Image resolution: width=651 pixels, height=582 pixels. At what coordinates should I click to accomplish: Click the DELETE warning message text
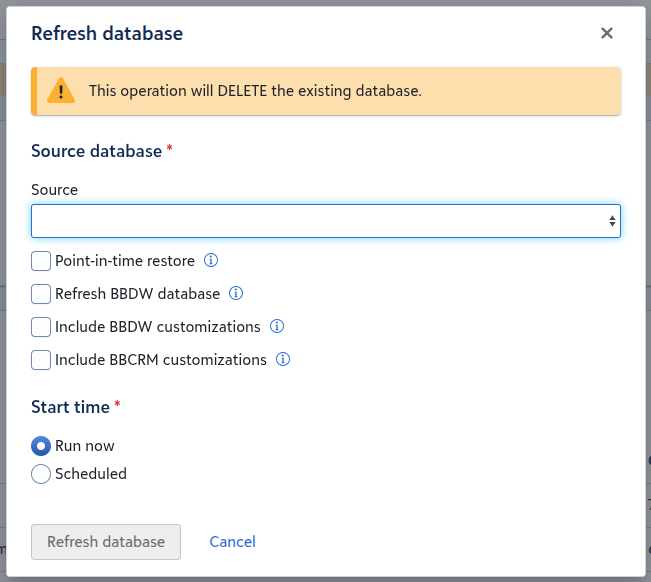[255, 91]
